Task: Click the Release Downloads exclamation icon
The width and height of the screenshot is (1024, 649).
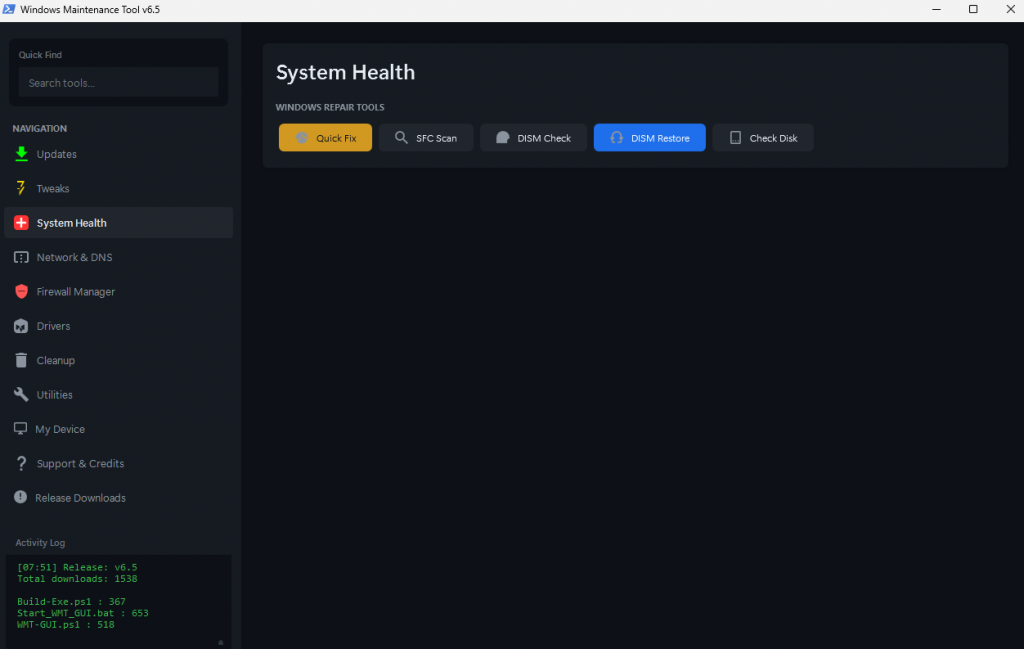Action: coord(20,497)
